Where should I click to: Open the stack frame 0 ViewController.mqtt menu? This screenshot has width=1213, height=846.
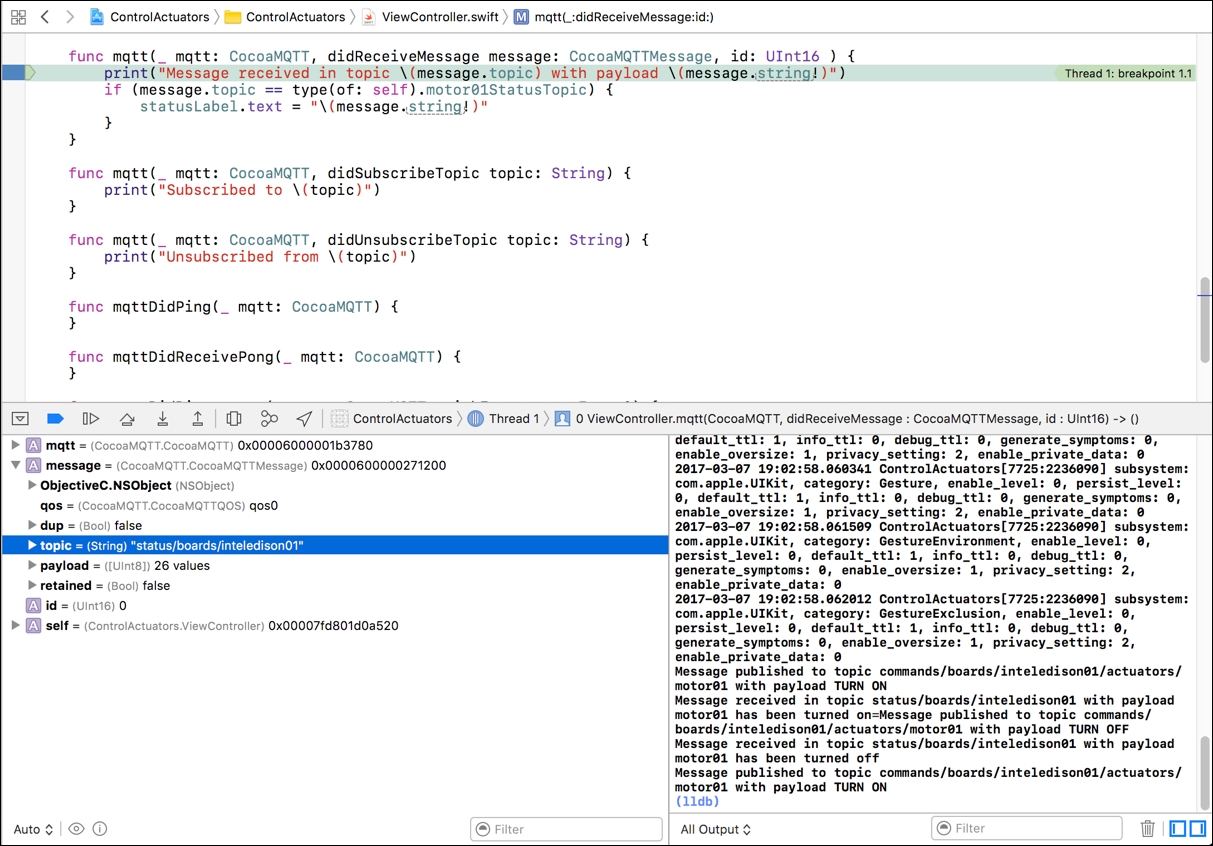pos(846,419)
